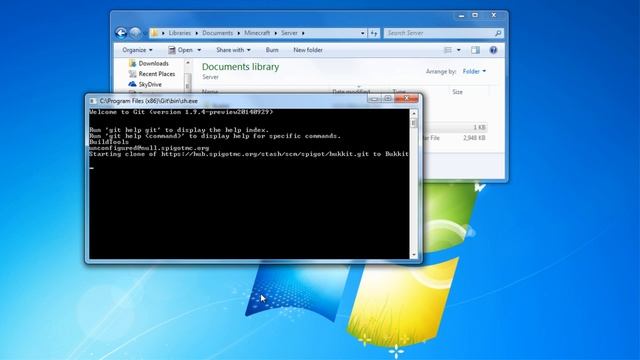Close the Explorer window
This screenshot has width=640, height=360.
click(494, 15)
